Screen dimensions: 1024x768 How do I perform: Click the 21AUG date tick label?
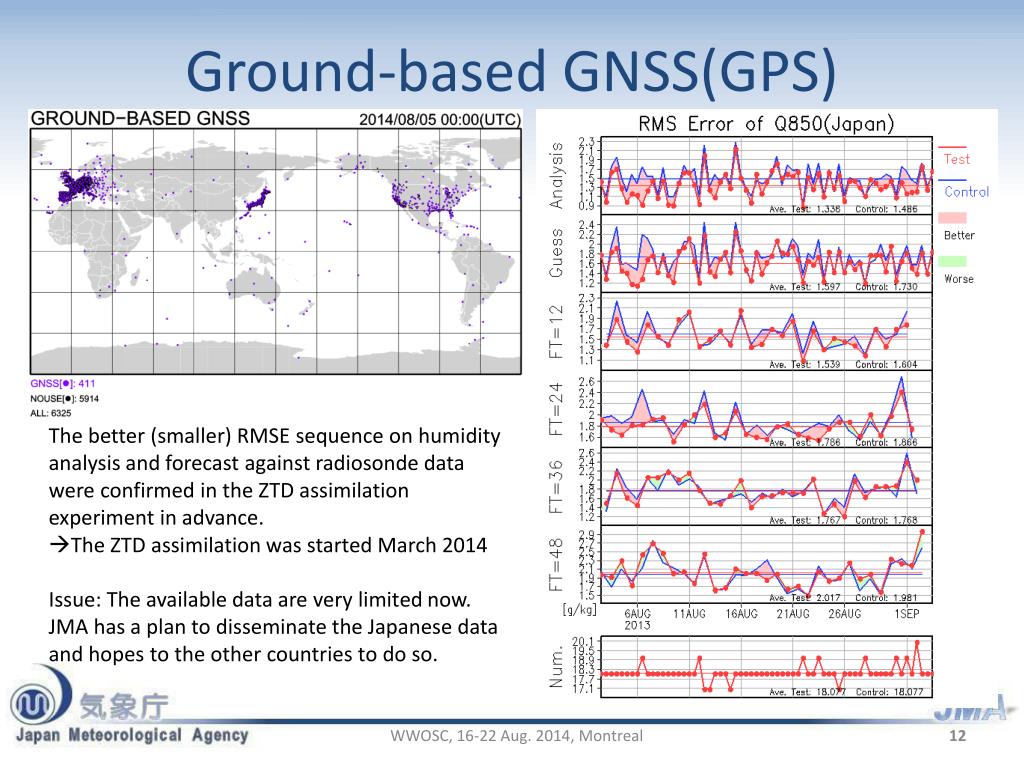(793, 614)
